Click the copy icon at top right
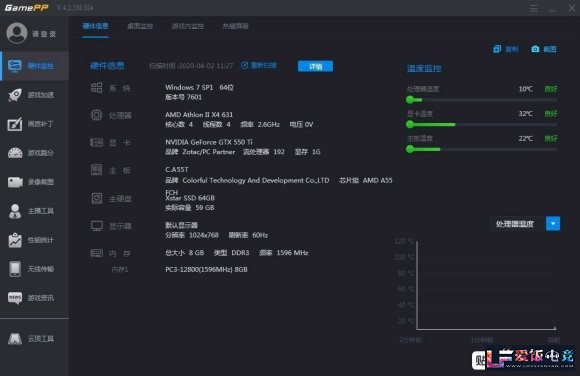580x376 pixels. click(497, 49)
